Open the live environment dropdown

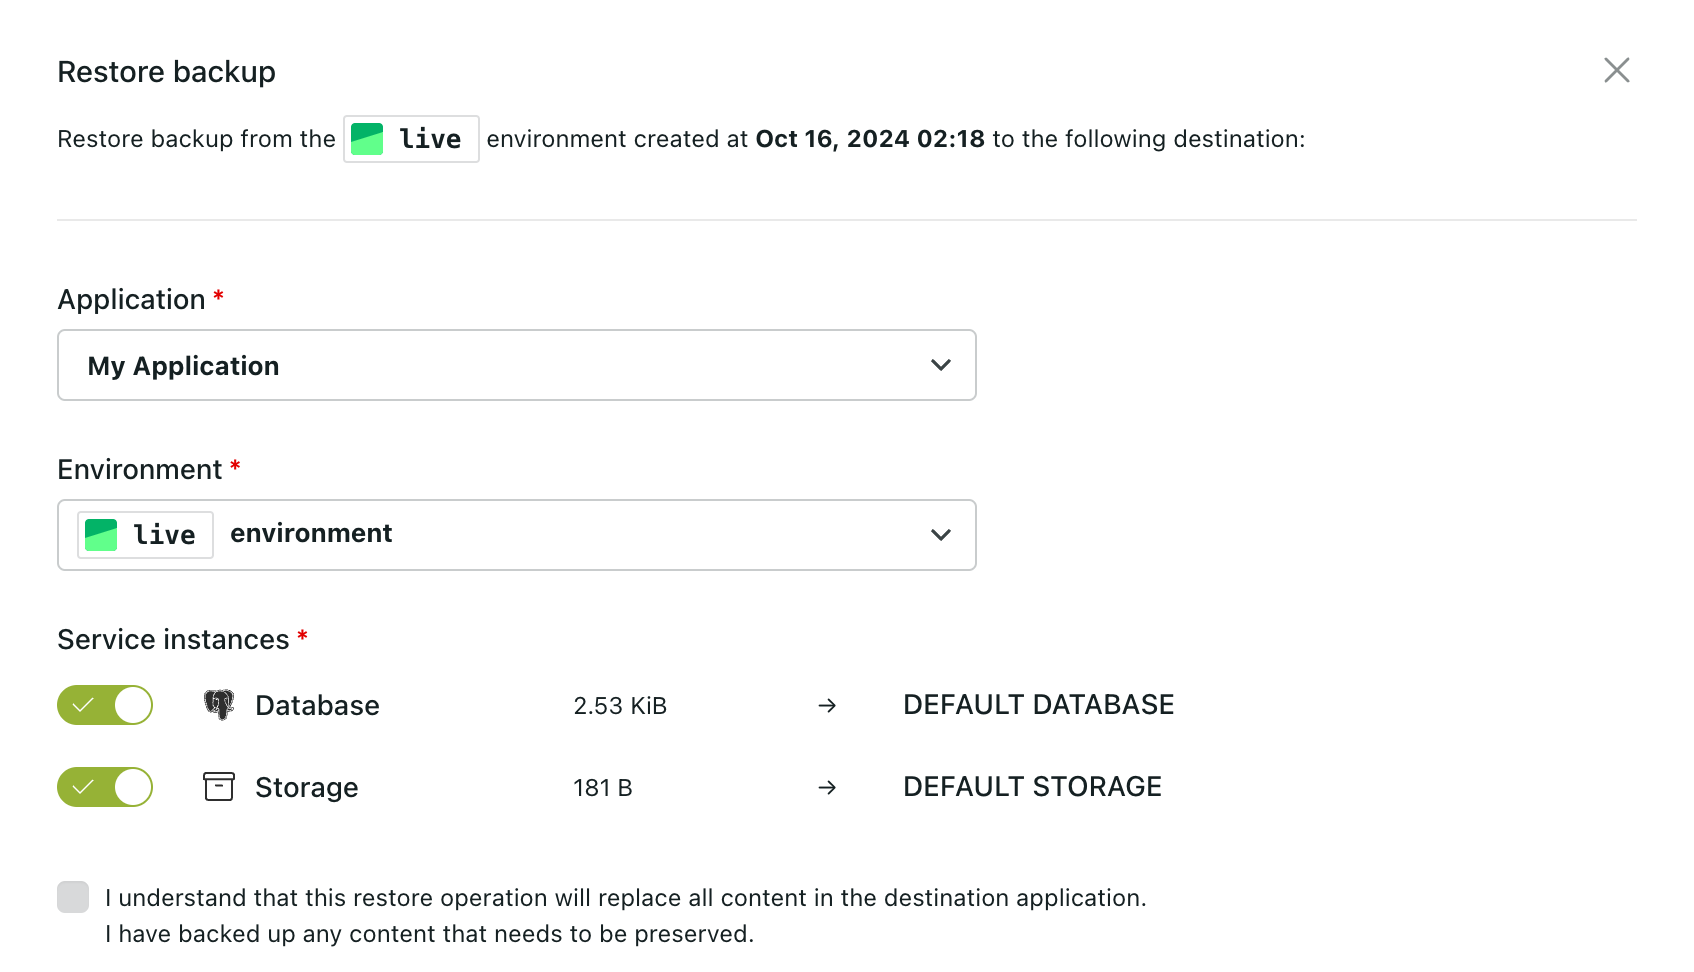pos(516,535)
